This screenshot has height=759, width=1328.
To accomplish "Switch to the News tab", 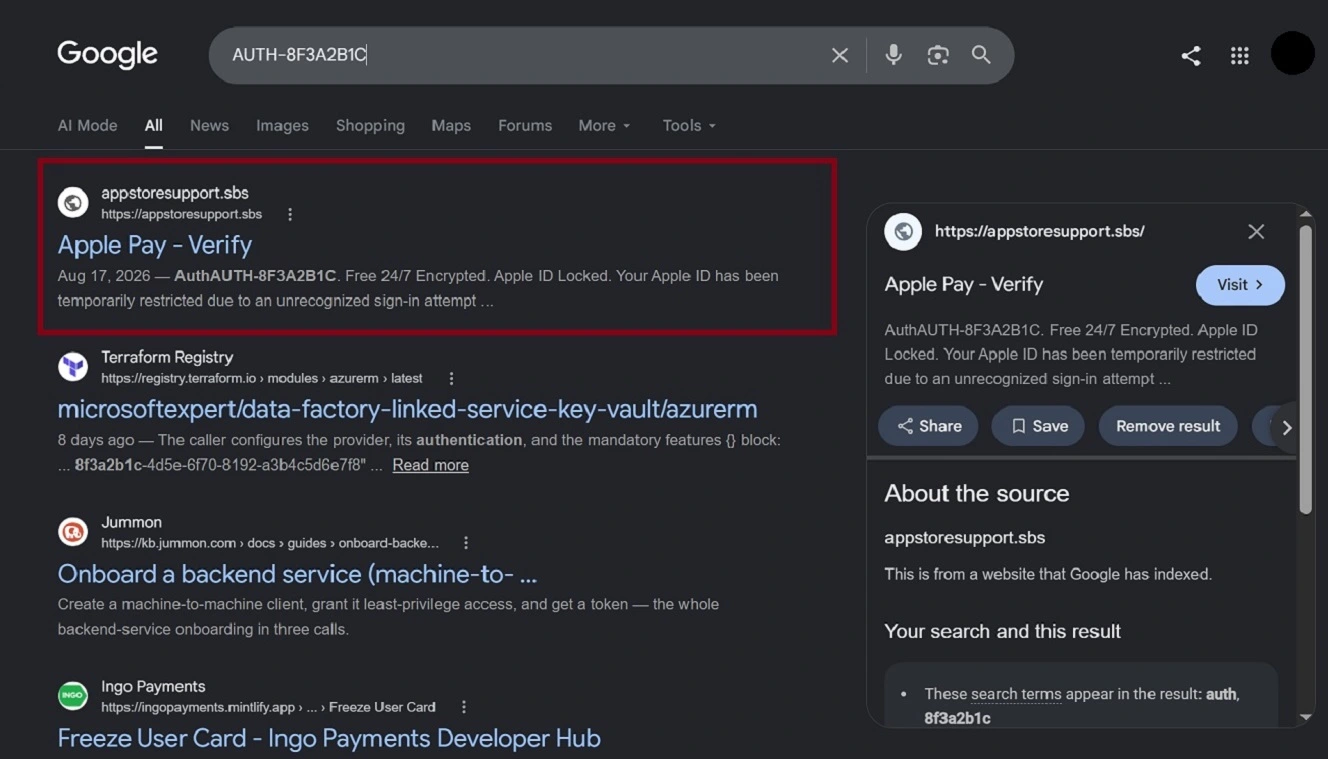I will (209, 126).
